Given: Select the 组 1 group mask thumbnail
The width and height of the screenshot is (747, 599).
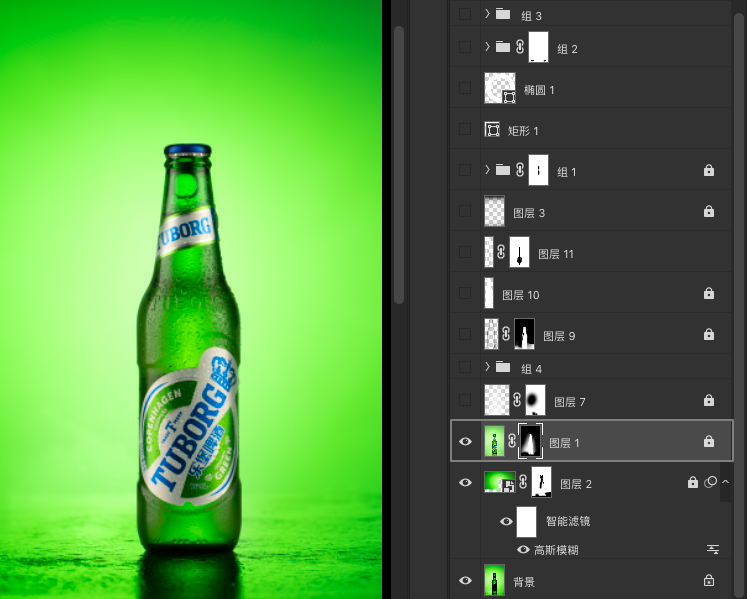Looking at the screenshot, I should coord(538,170).
